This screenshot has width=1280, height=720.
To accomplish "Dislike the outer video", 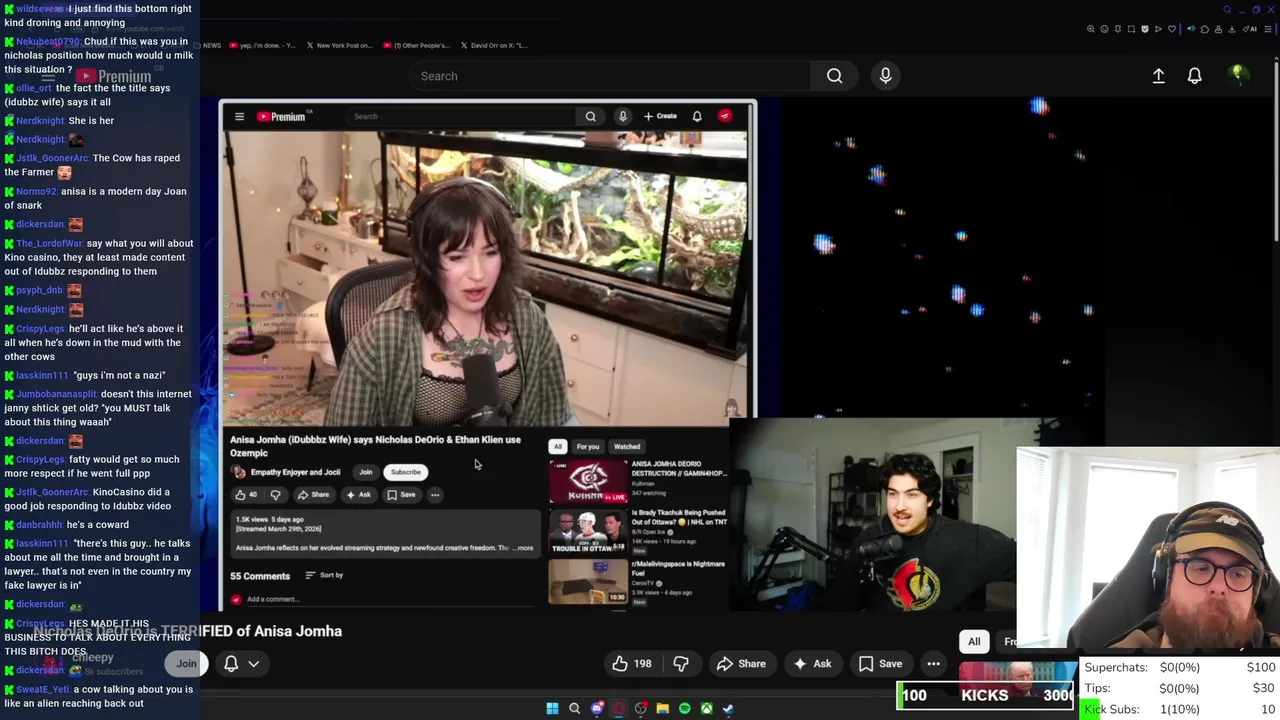I will [x=681, y=664].
